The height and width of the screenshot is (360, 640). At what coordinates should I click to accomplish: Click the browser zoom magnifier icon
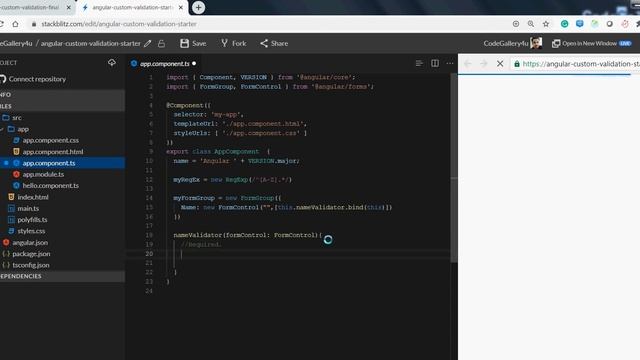531,24
